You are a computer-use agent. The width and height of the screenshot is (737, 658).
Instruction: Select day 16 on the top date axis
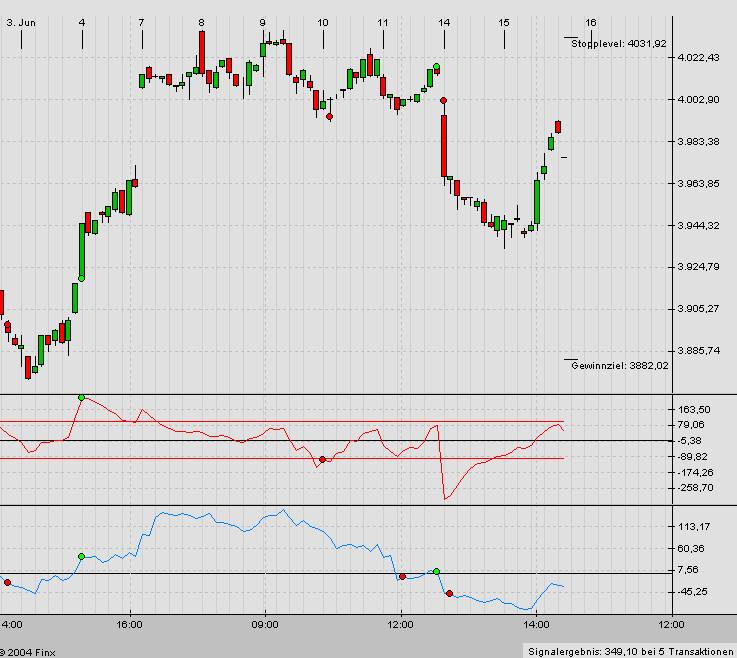click(591, 22)
